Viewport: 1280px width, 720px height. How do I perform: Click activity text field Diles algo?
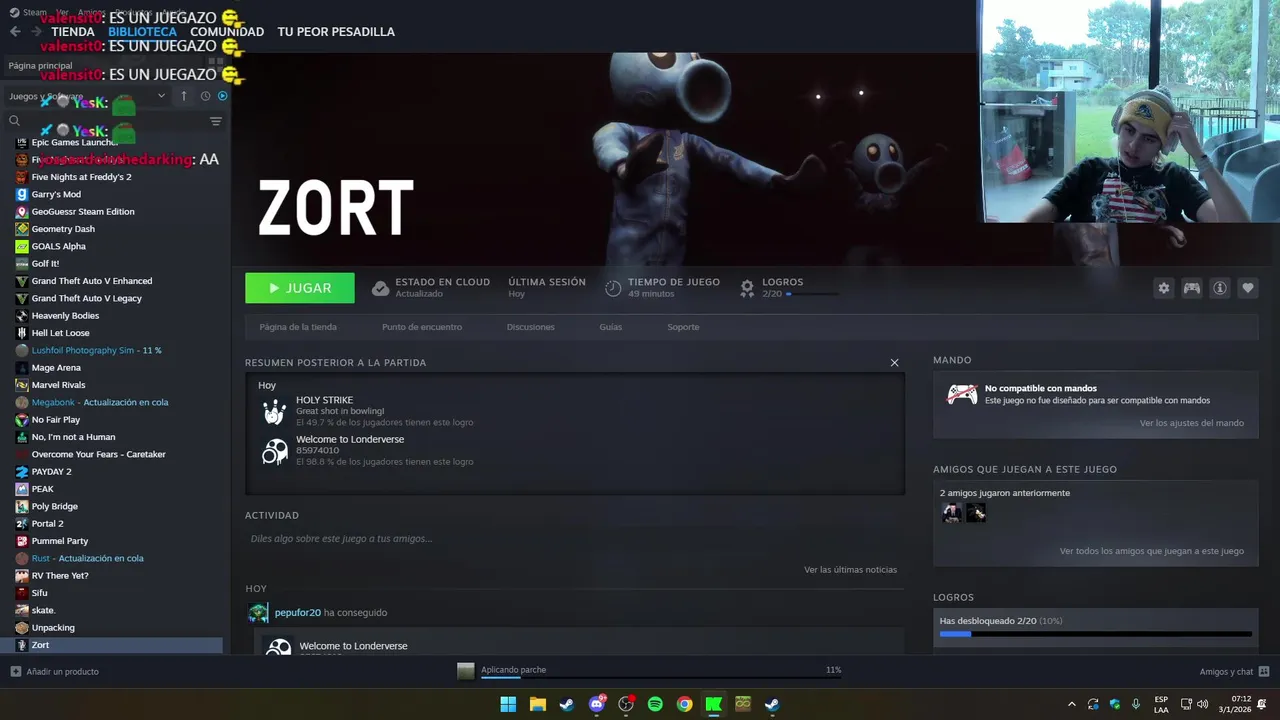point(574,539)
